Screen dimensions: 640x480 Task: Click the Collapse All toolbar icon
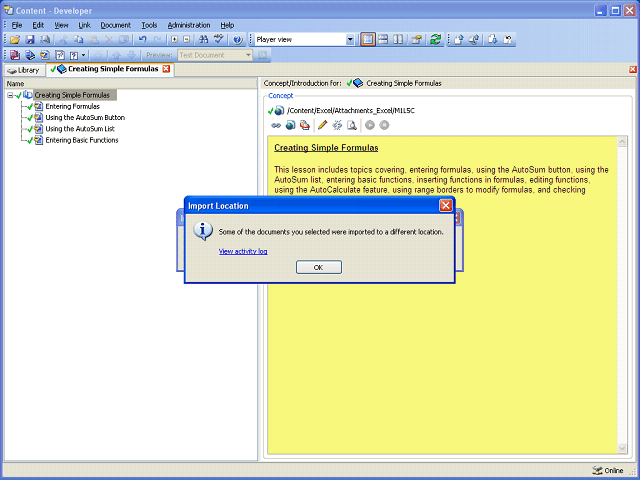click(x=187, y=40)
